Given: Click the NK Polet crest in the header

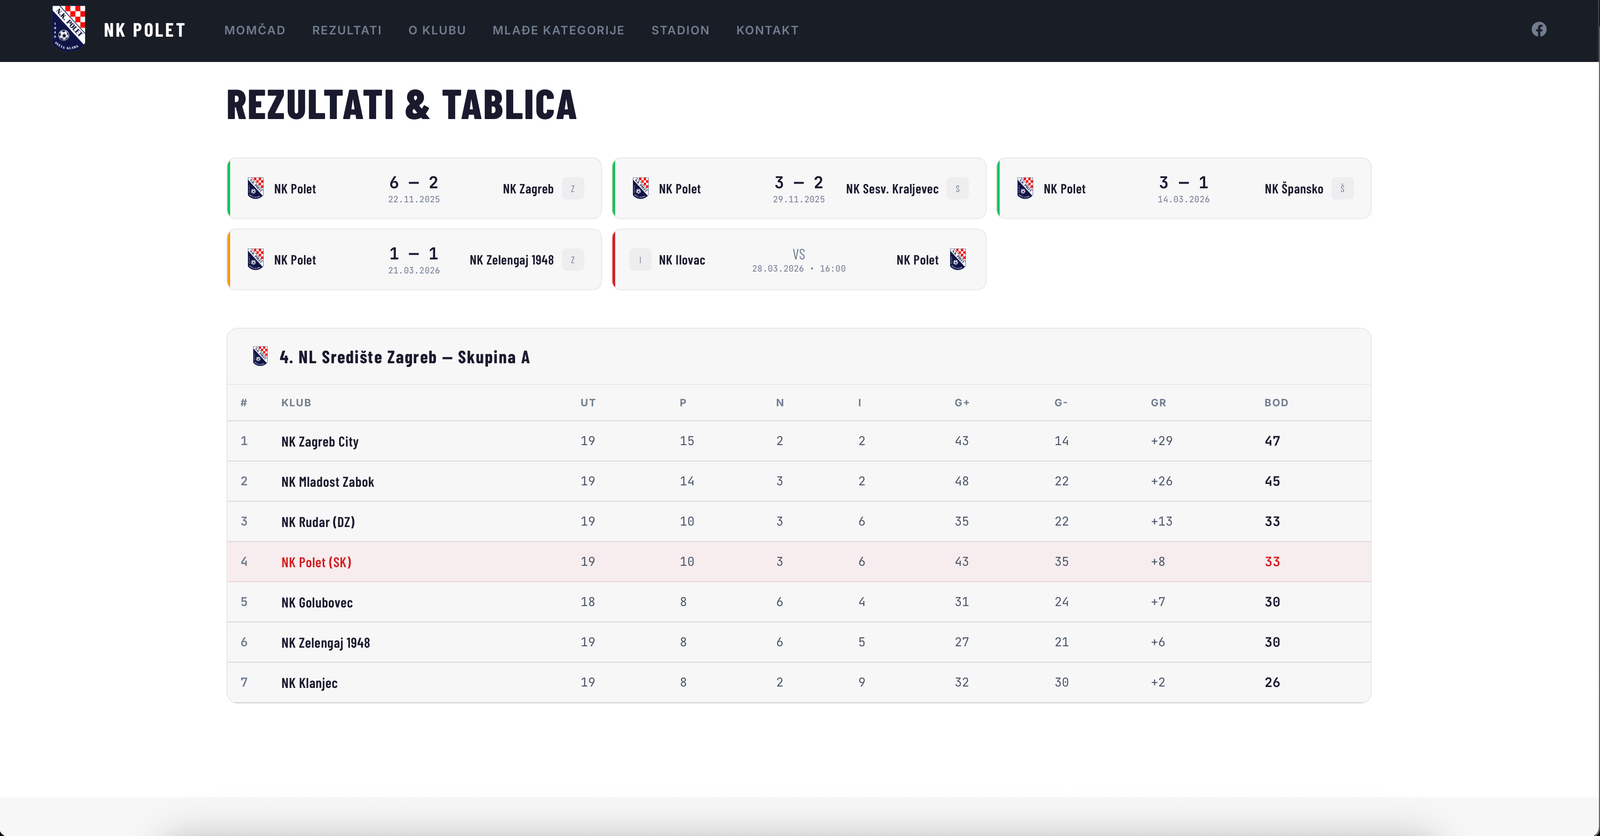Looking at the screenshot, I should (x=68, y=27).
